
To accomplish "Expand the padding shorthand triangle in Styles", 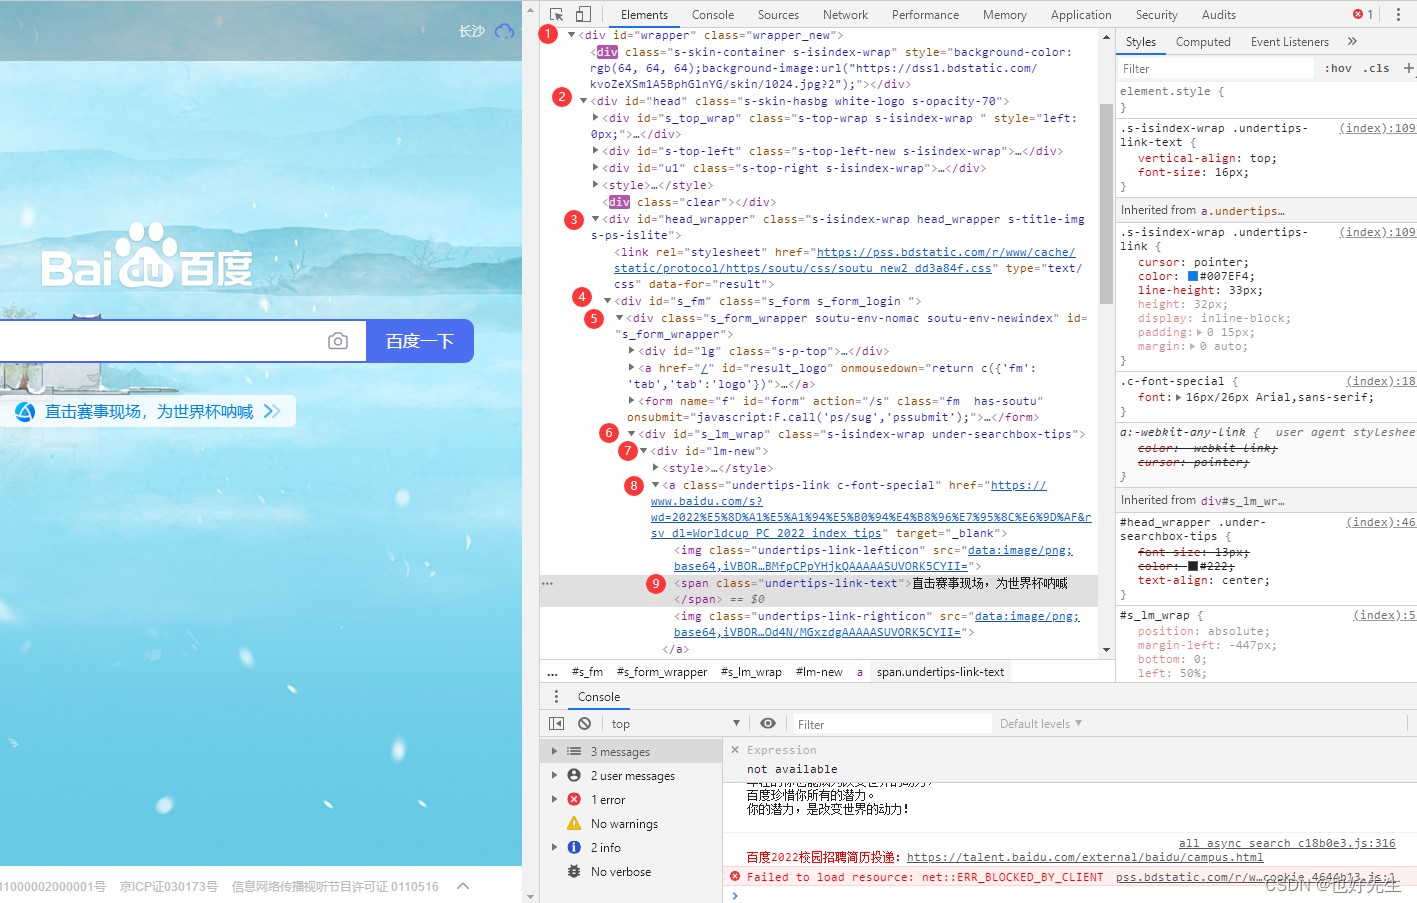I will click(1199, 332).
